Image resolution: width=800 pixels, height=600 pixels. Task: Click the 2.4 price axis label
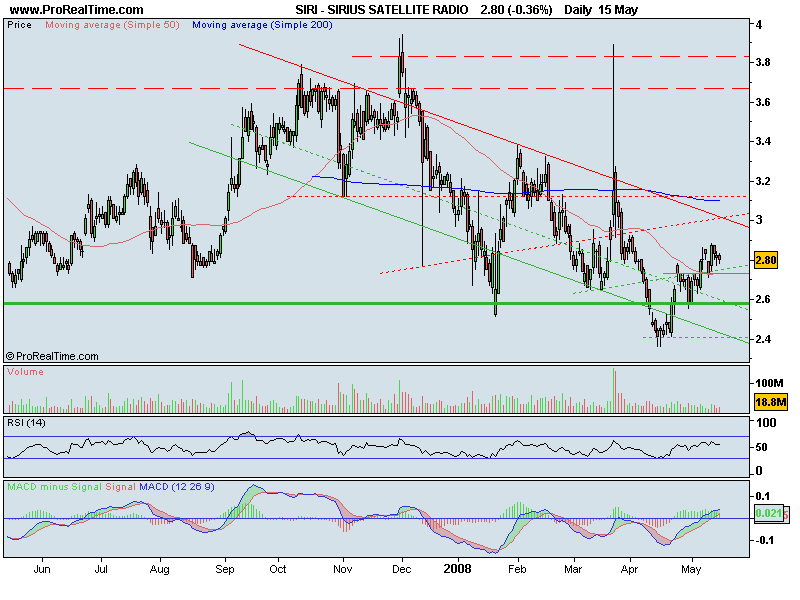click(763, 339)
